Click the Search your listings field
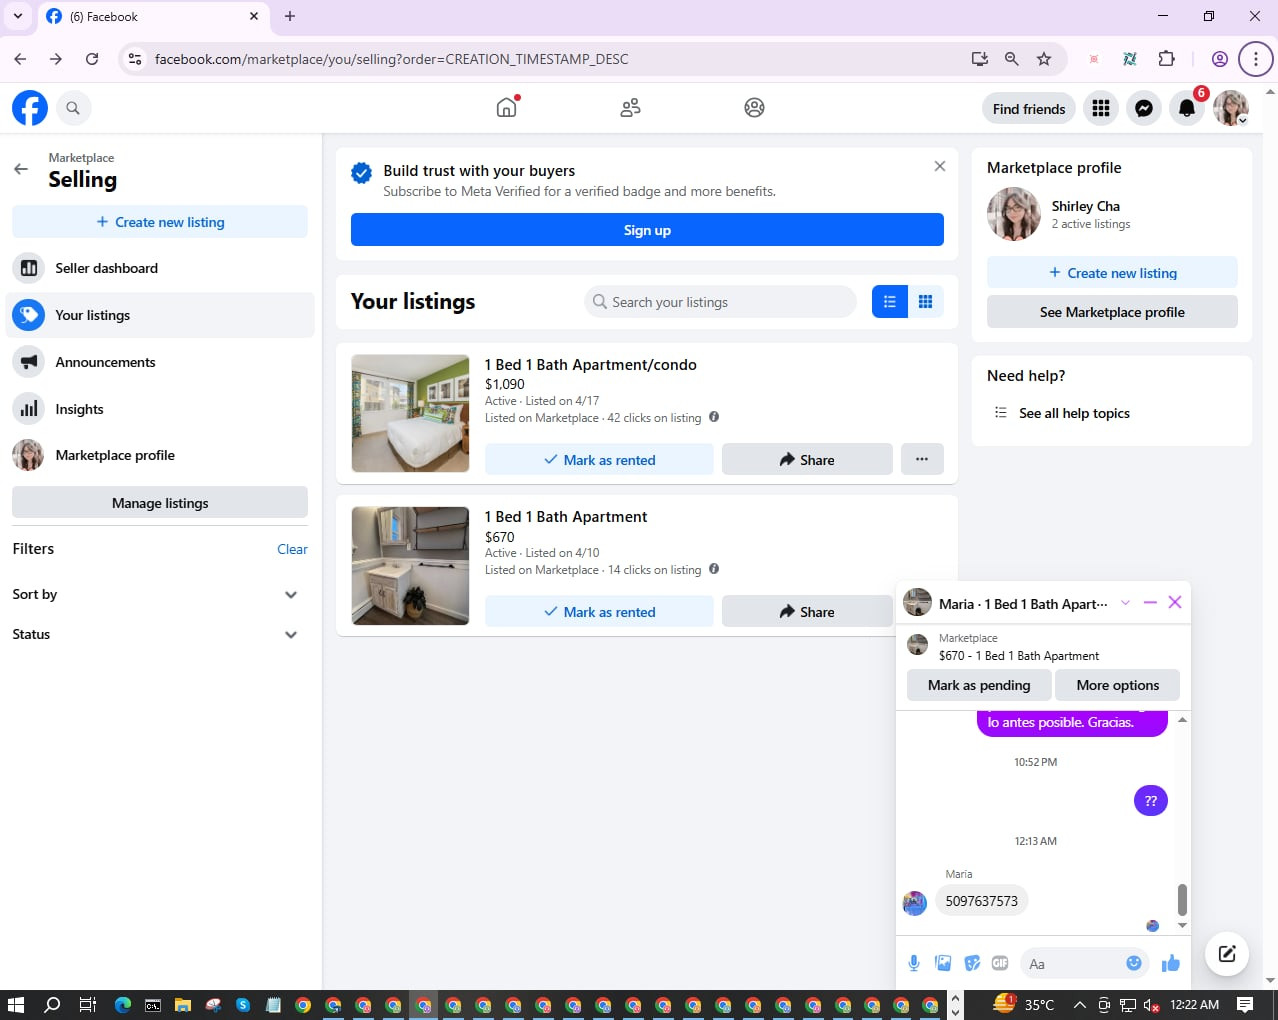 point(720,302)
